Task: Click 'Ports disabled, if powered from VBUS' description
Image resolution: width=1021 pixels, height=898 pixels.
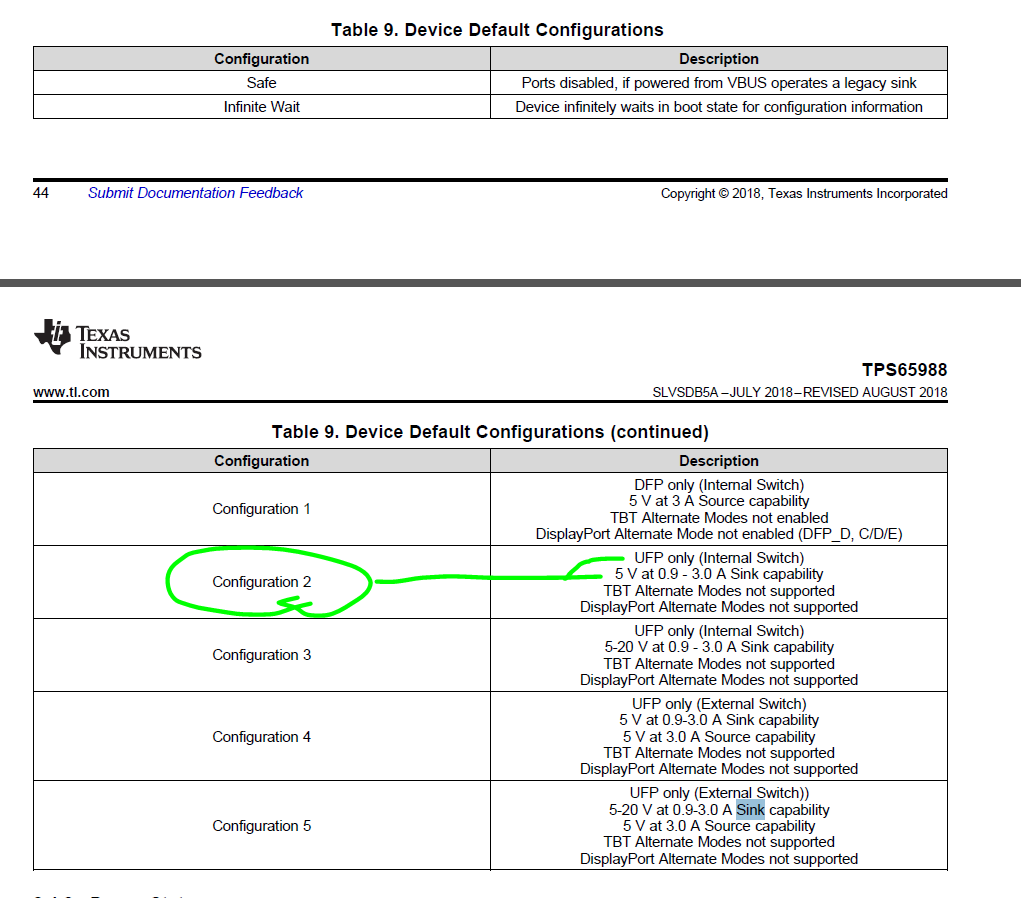Action: [719, 83]
